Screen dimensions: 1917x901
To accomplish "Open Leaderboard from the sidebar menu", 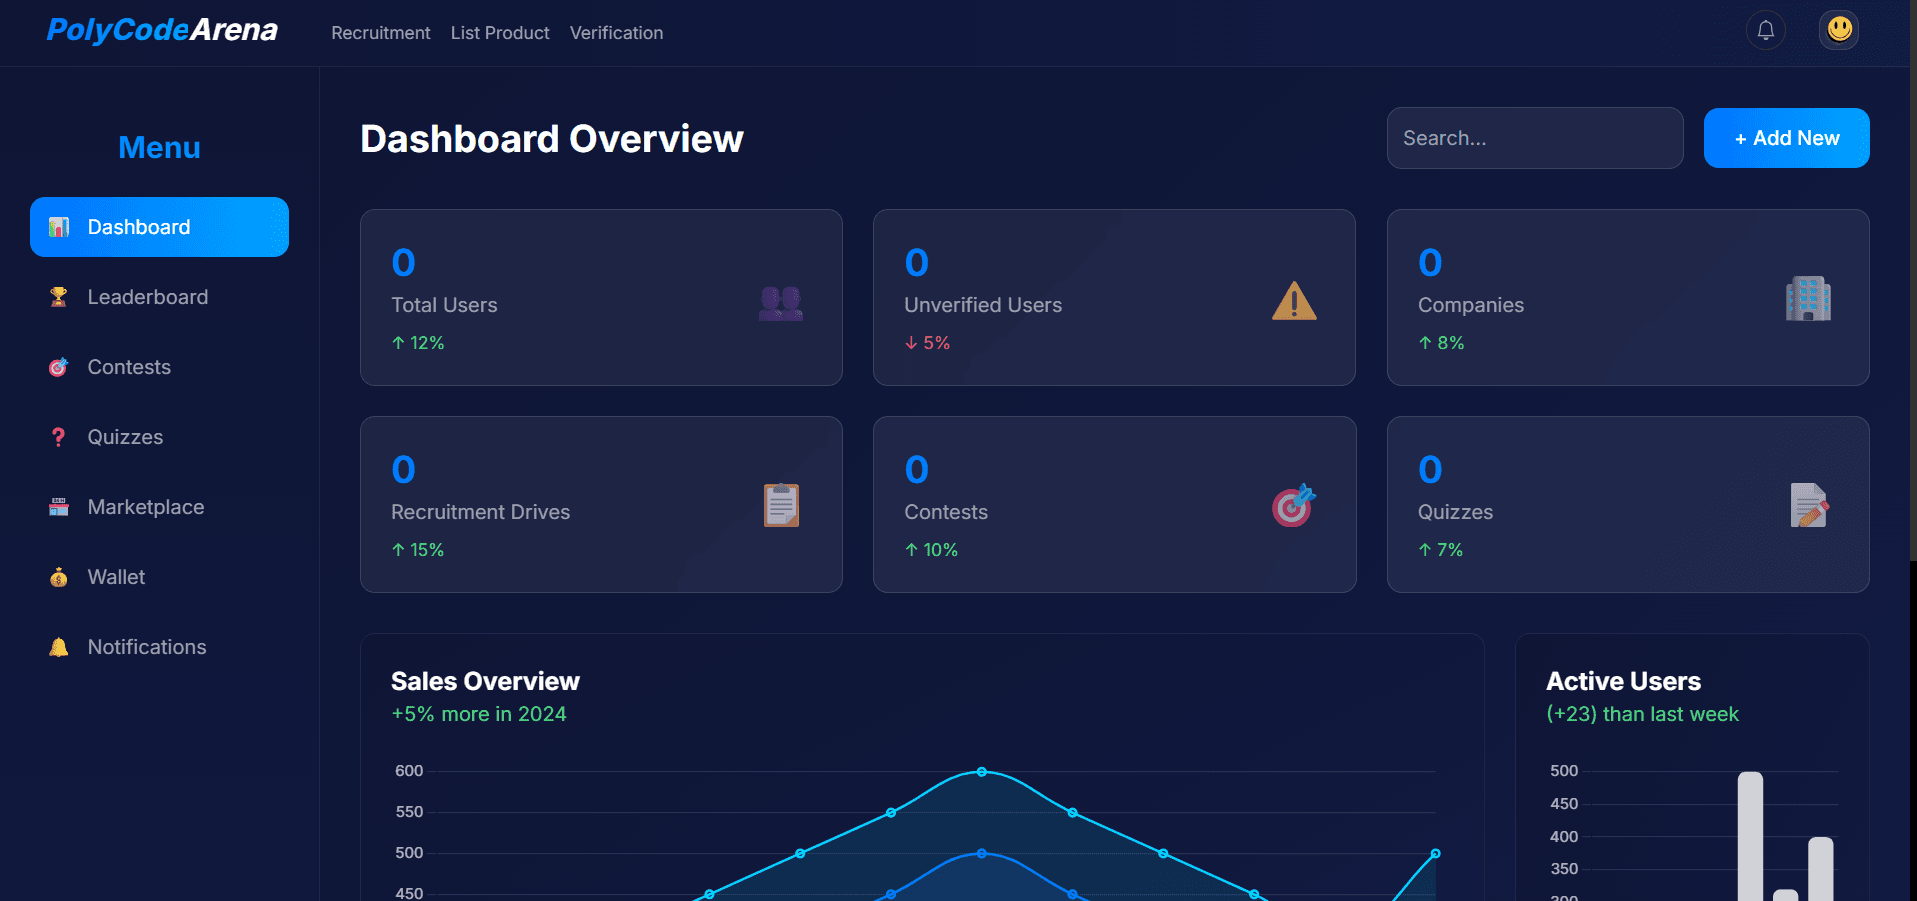I will pyautogui.click(x=147, y=297).
